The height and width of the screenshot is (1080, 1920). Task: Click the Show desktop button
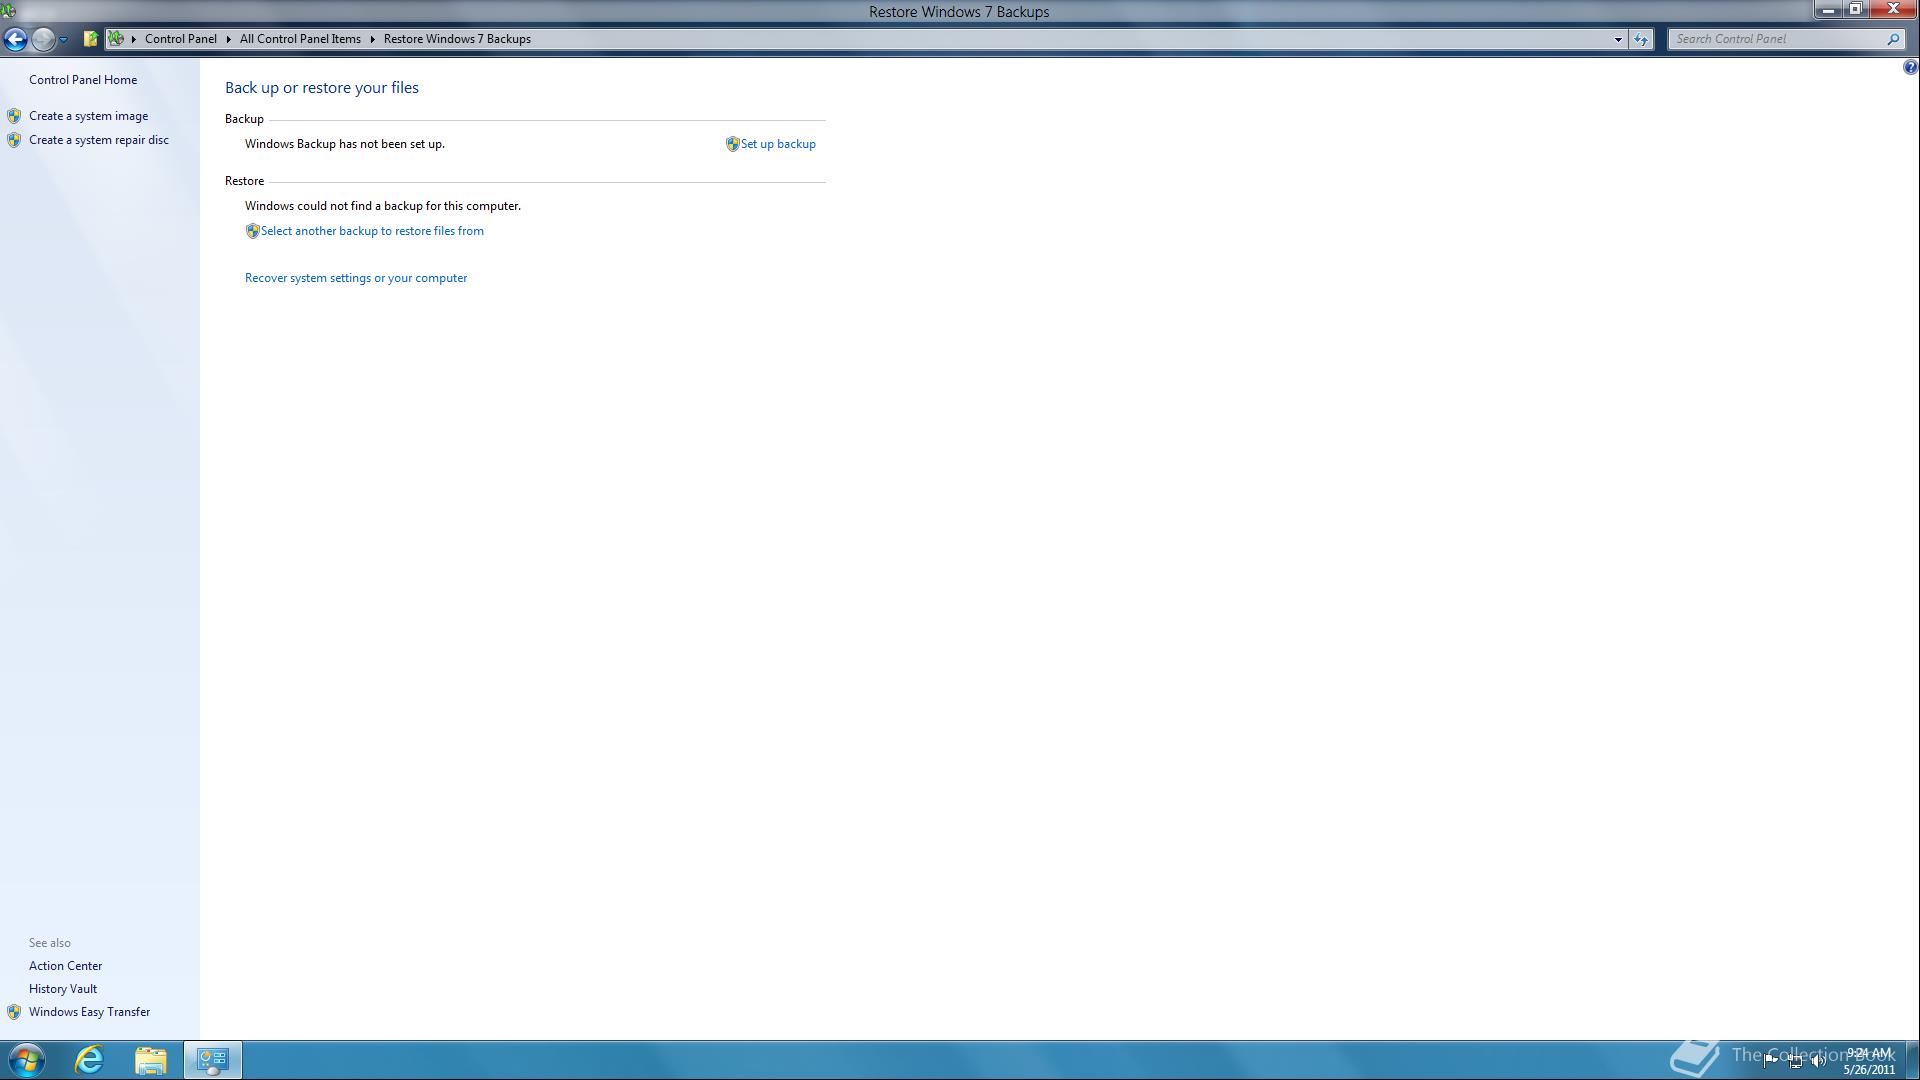[x=1912, y=1060]
